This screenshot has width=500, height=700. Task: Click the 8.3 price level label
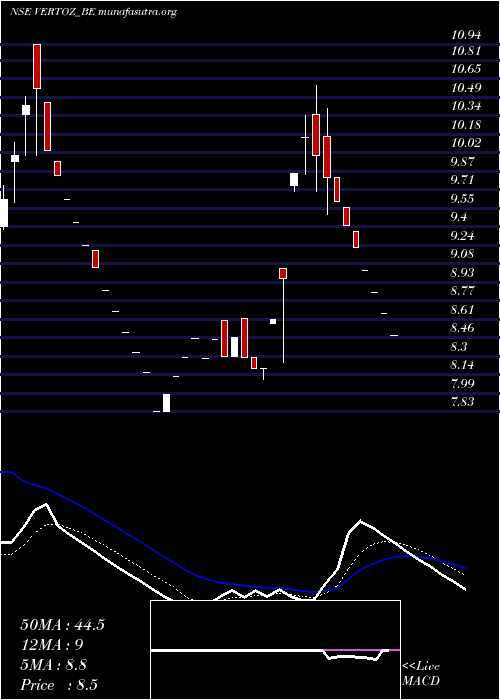[x=459, y=347]
